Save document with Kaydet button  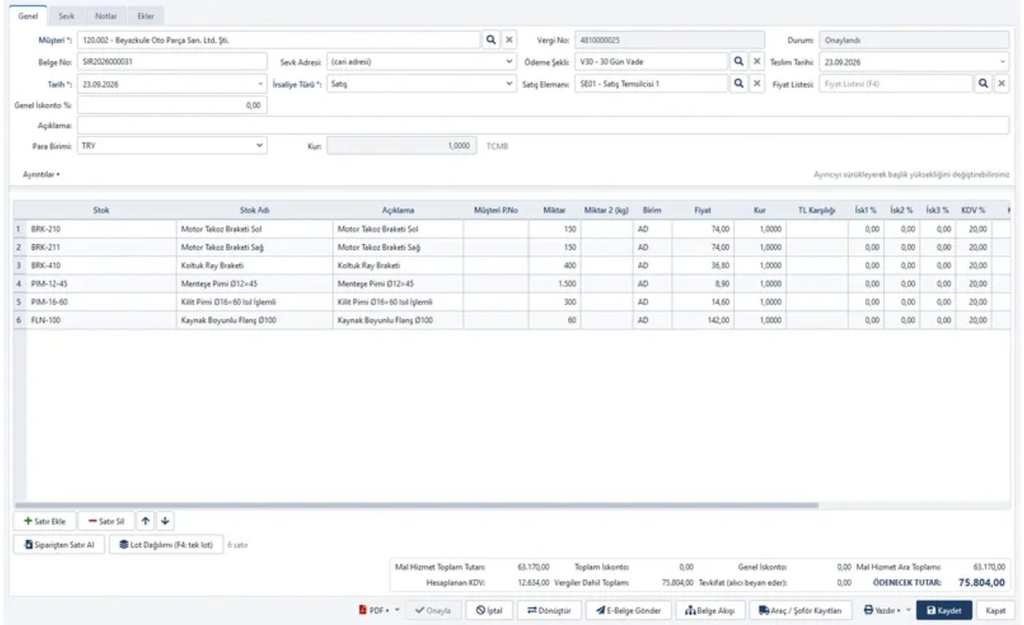(x=944, y=611)
